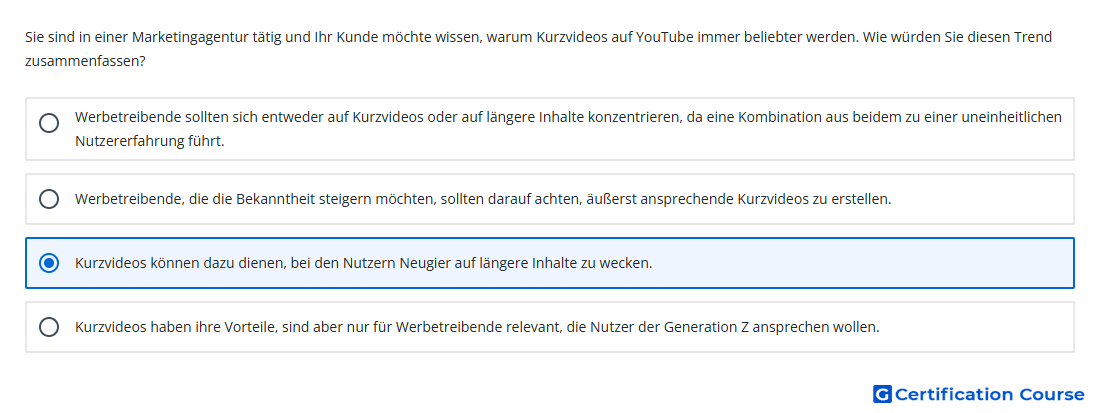The height and width of the screenshot is (413, 1100).
Task: Click the word 'zusammenfassen?' in the question
Action: coord(86,62)
